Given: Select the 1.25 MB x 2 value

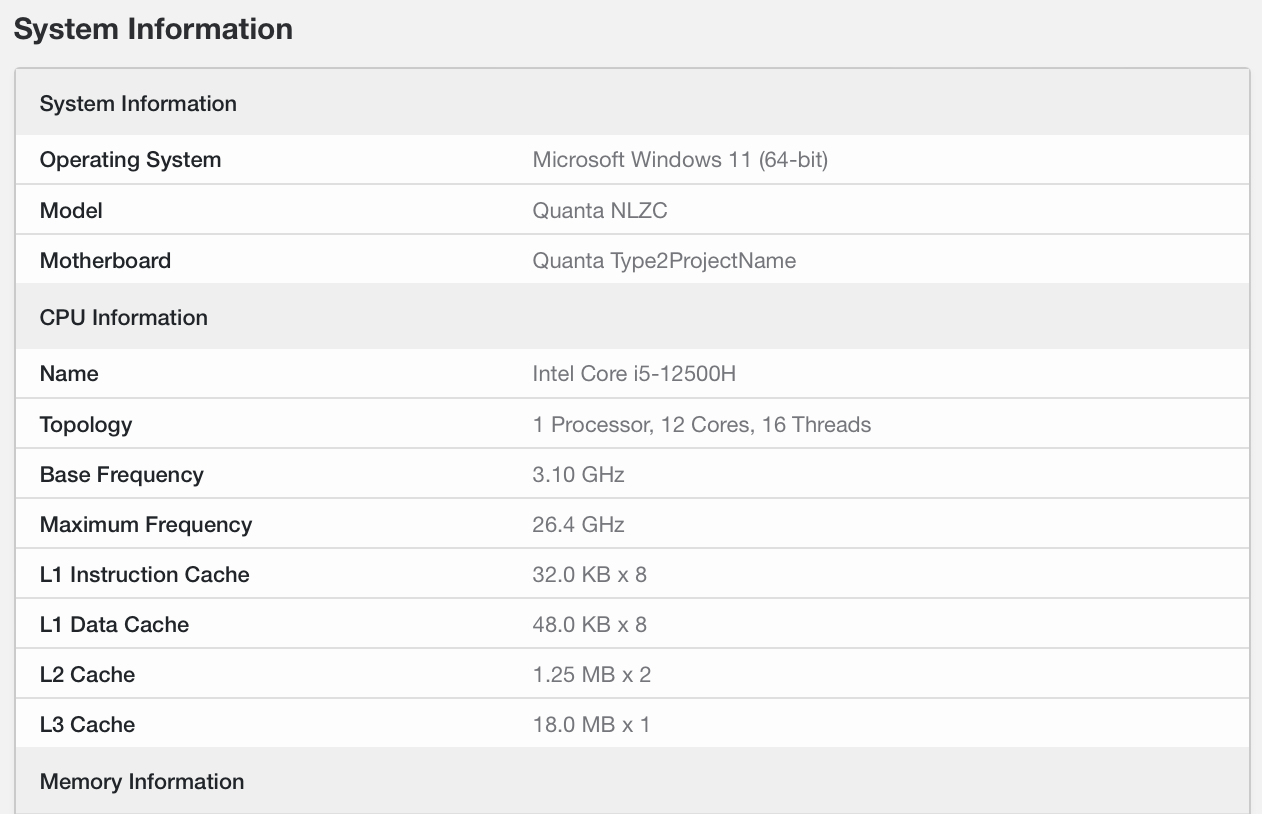Looking at the screenshot, I should click(591, 674).
